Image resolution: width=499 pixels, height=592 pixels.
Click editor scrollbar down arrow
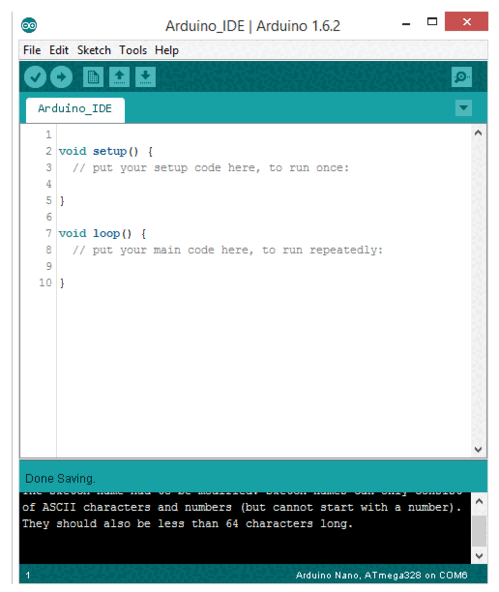pyautogui.click(x=478, y=449)
